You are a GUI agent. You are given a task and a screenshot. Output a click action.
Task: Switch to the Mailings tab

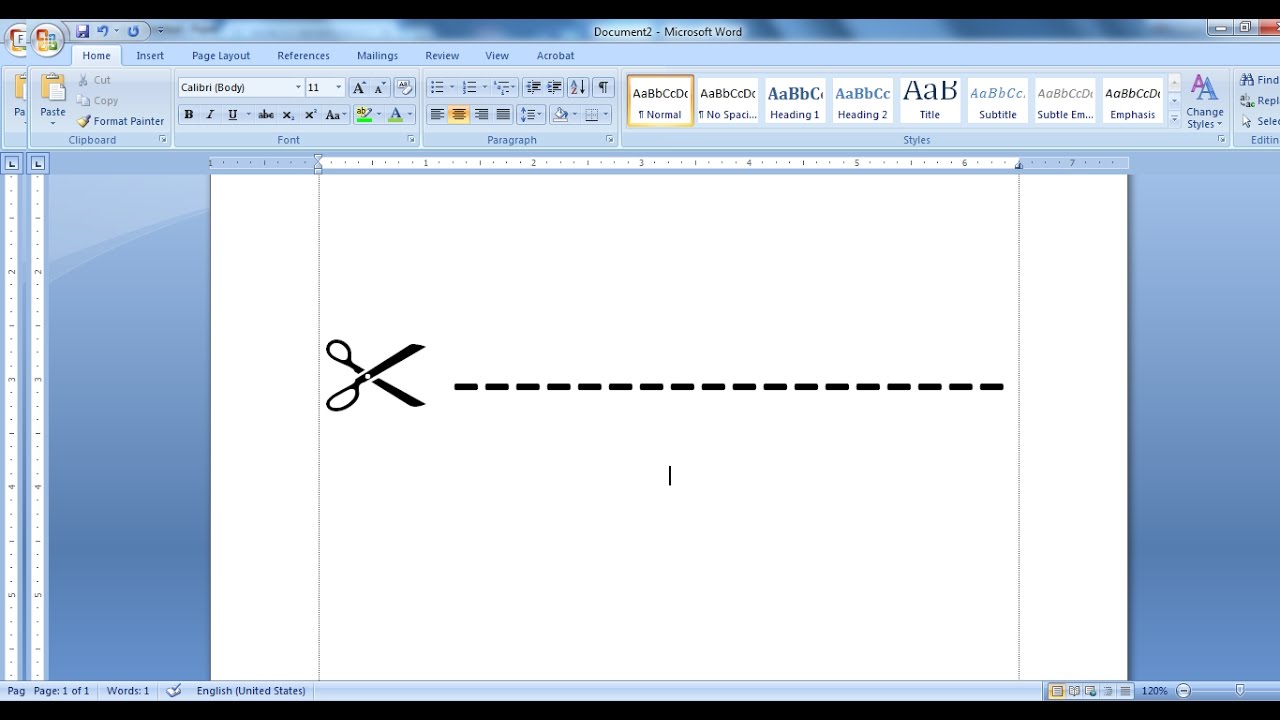click(x=377, y=56)
